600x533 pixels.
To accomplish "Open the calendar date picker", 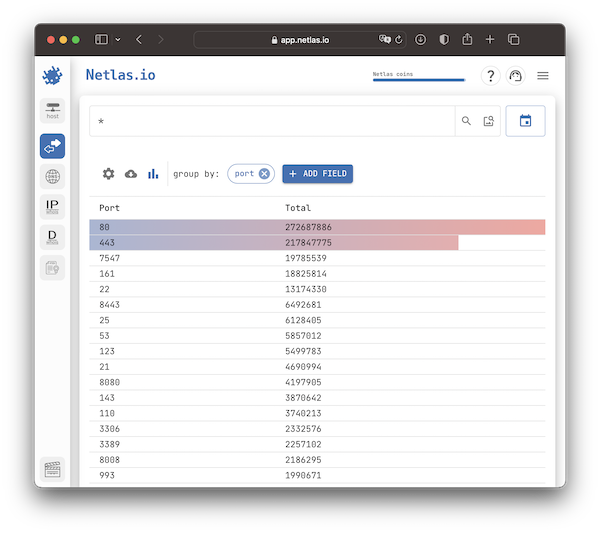I will coord(525,121).
